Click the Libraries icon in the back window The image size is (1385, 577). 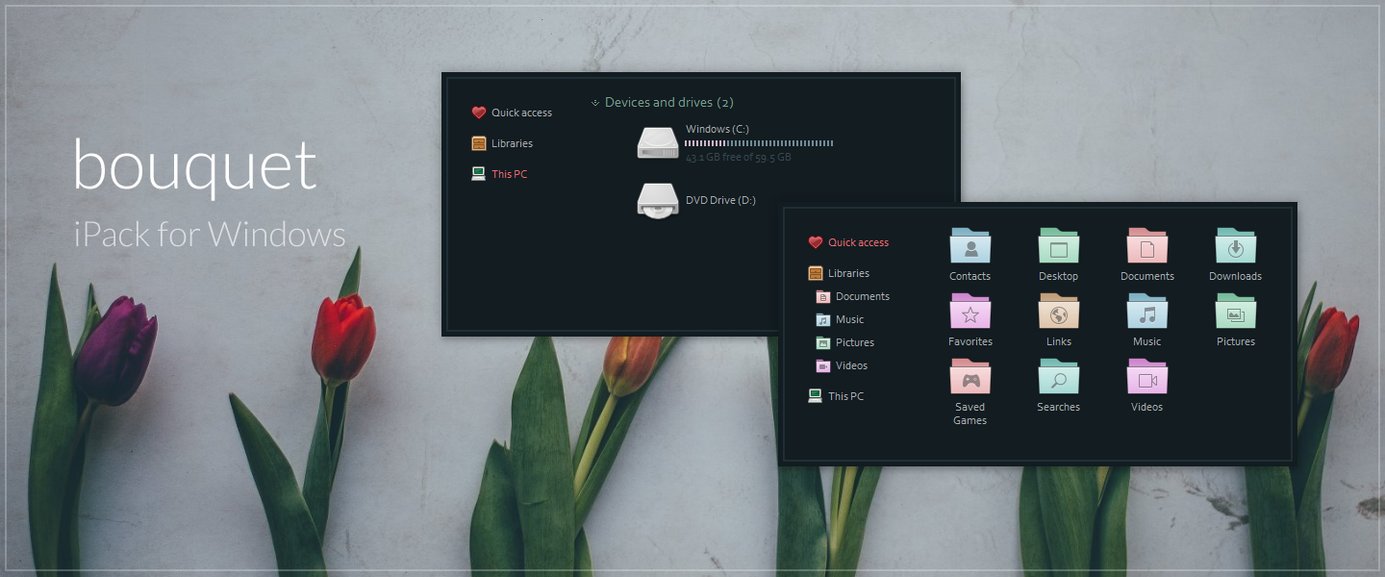[478, 143]
